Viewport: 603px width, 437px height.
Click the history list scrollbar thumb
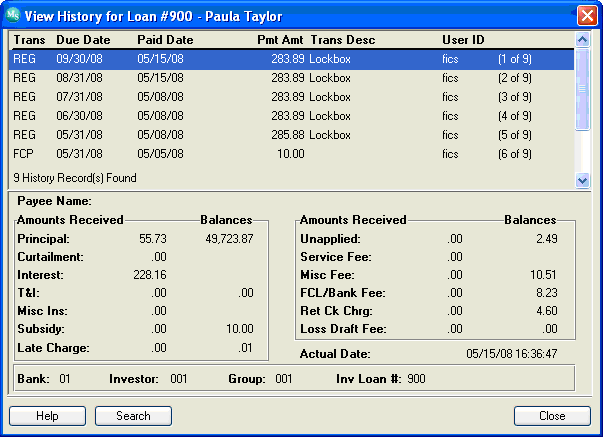582,89
